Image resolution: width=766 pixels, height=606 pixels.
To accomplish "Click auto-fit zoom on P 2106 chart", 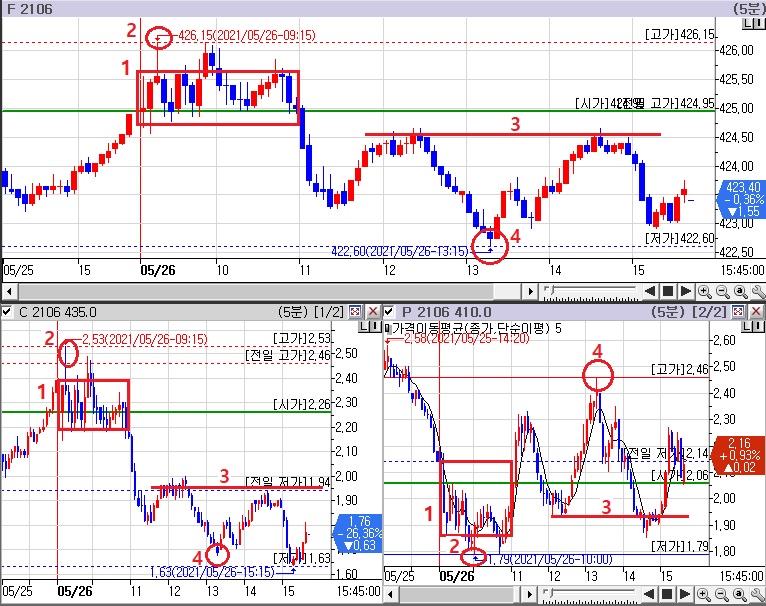I will [741, 594].
